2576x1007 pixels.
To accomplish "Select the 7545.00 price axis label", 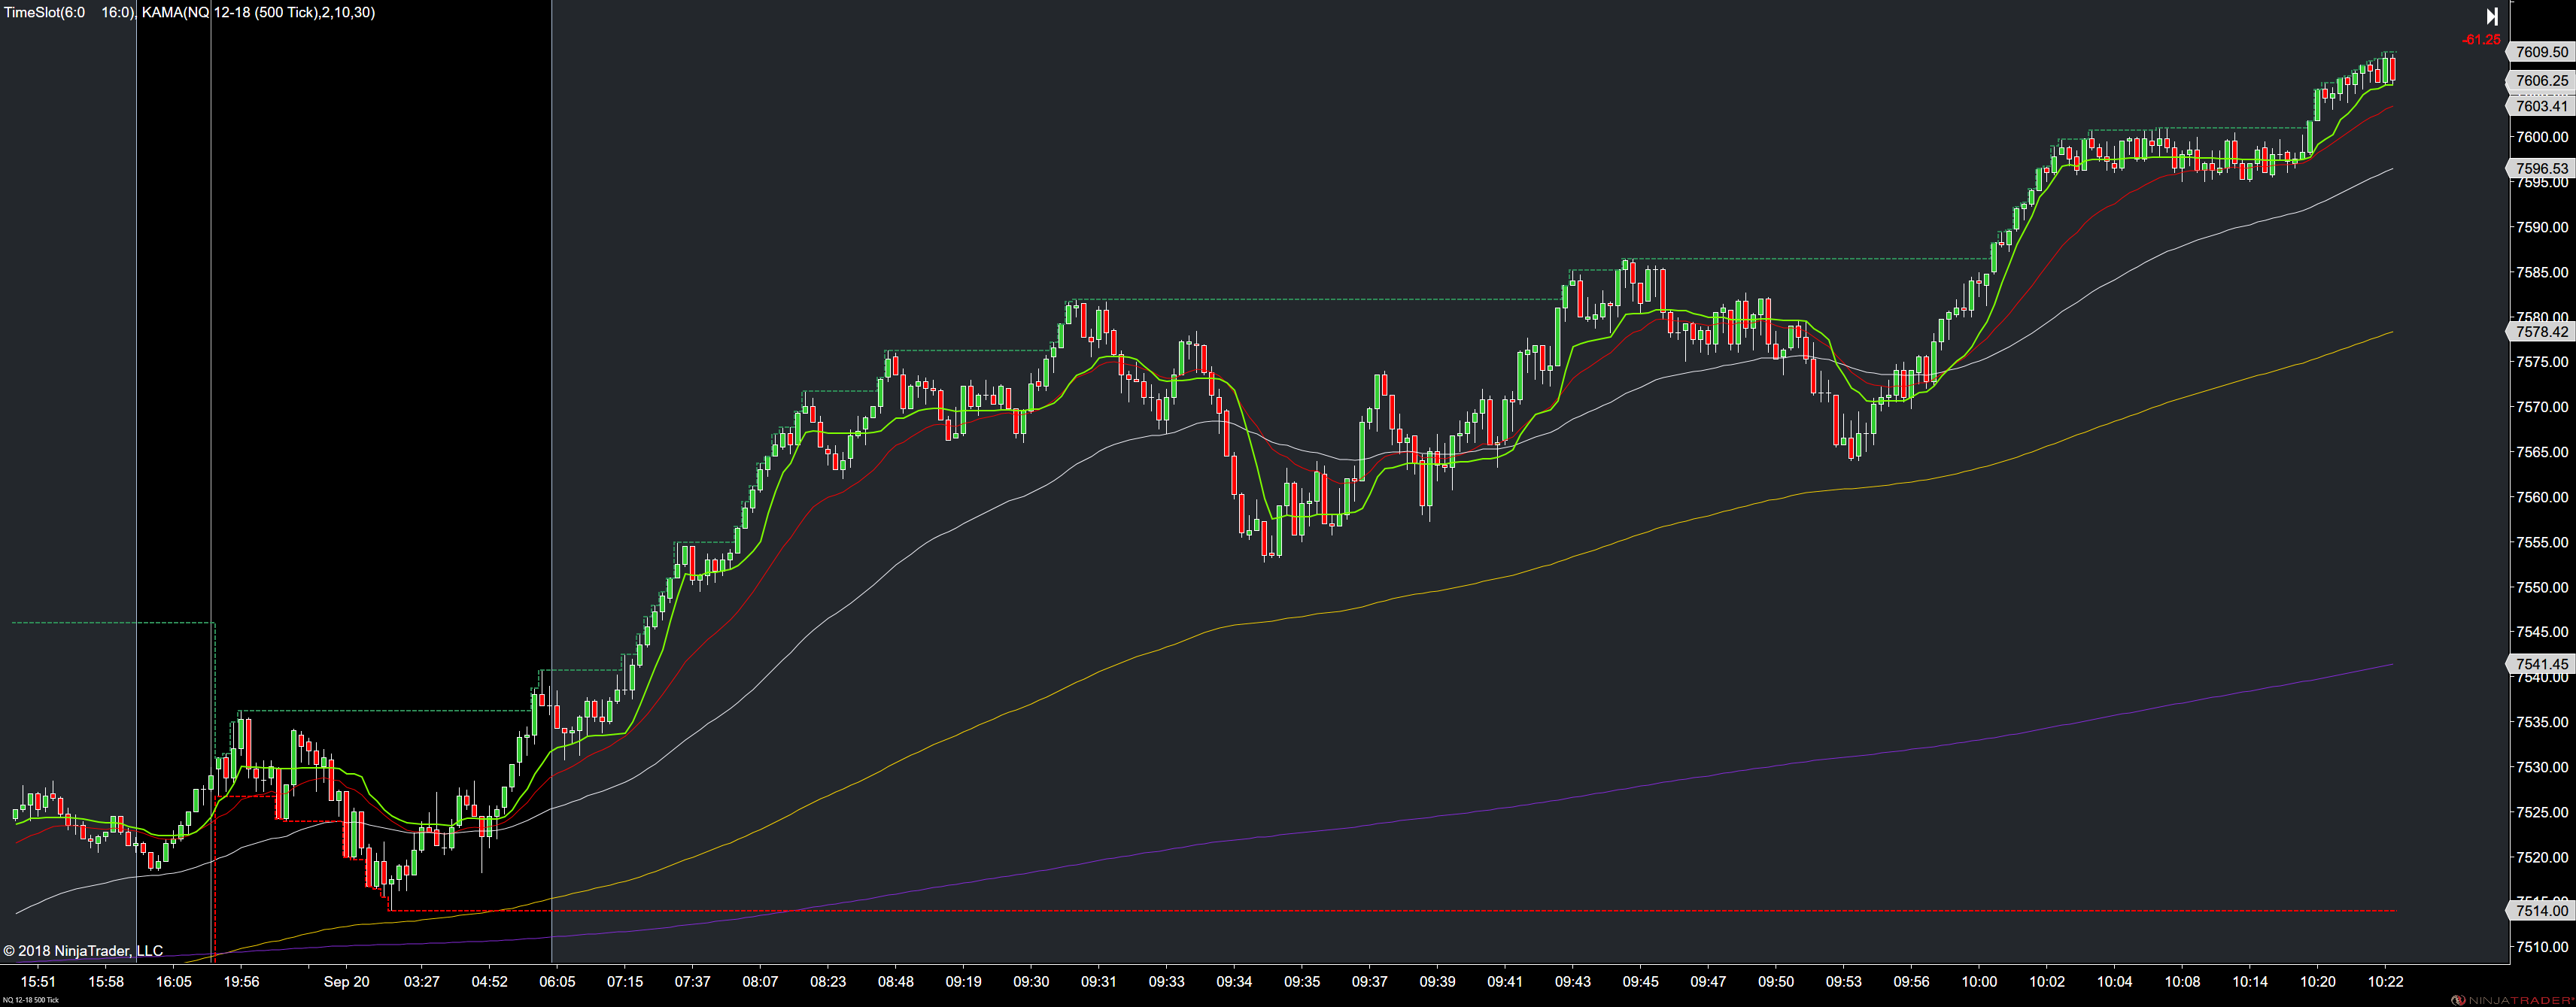I will tap(2542, 632).
